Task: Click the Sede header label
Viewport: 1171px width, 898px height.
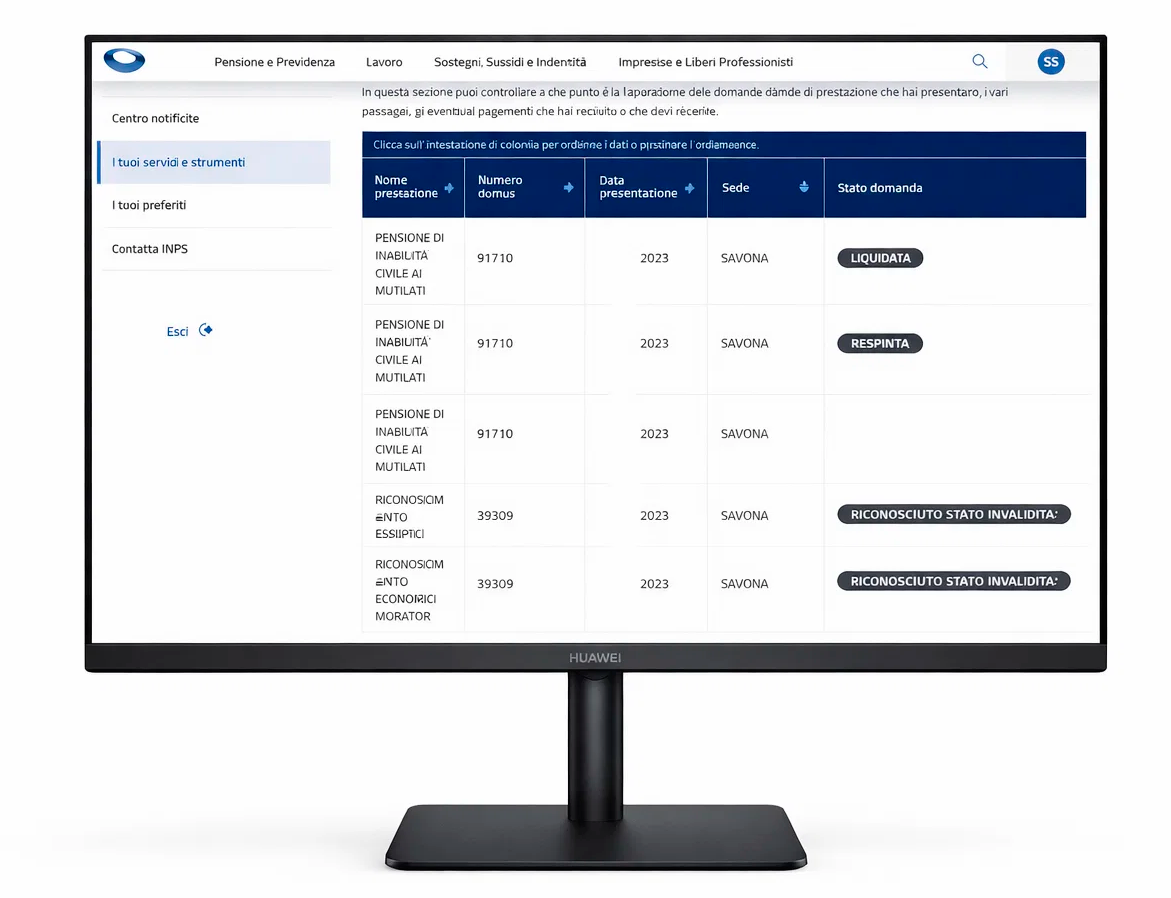Action: click(735, 188)
